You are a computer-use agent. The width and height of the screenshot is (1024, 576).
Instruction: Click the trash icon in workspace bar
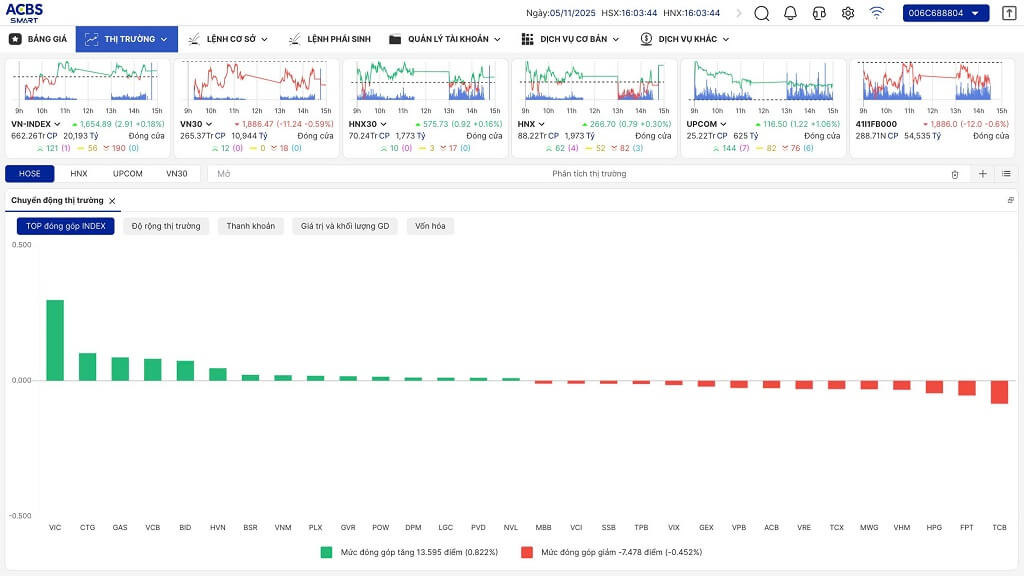point(954,174)
